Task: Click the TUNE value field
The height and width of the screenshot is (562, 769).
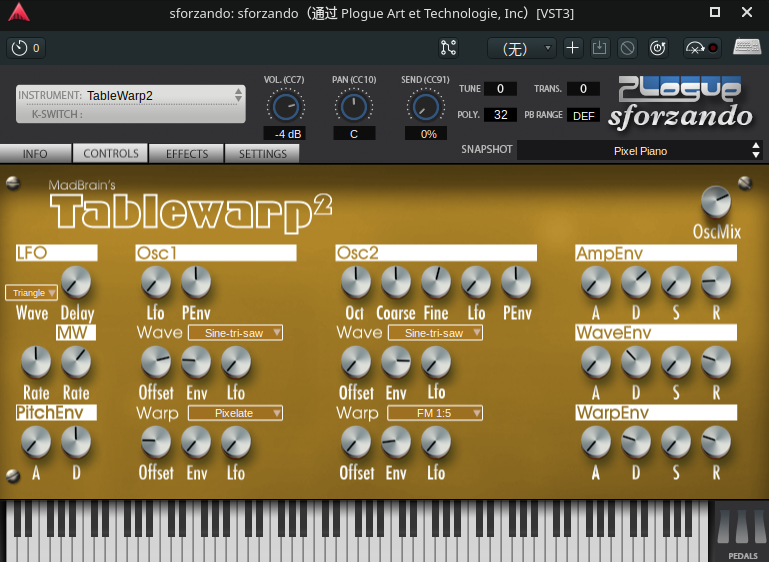Action: [500, 89]
